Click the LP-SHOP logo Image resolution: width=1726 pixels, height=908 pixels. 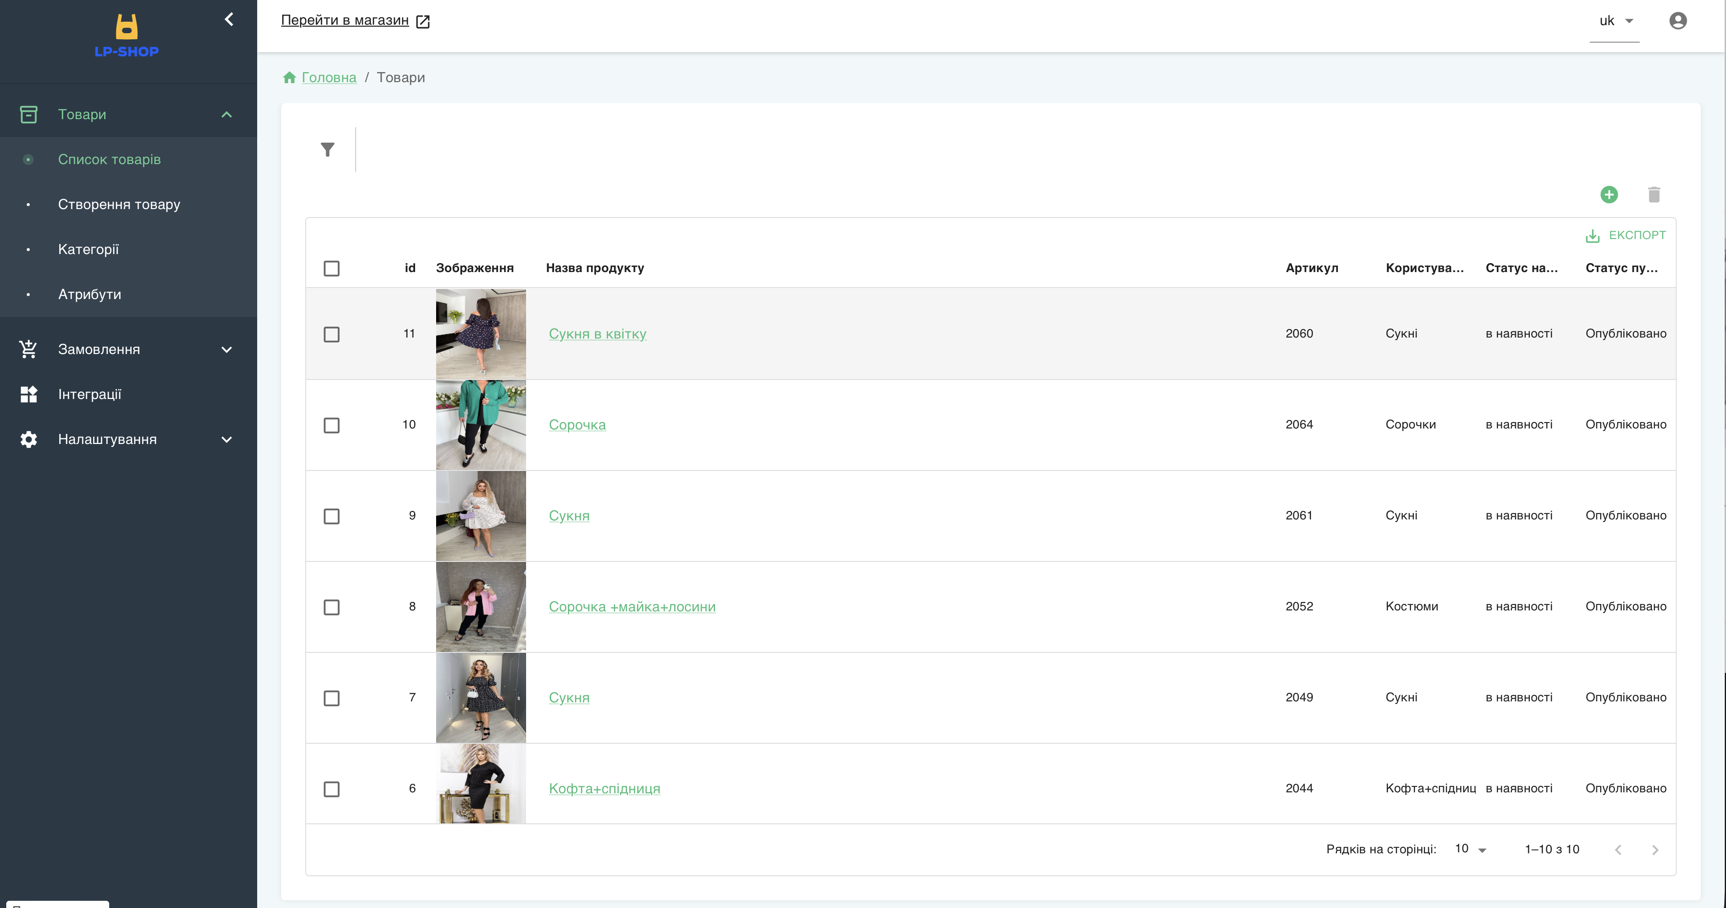(127, 37)
